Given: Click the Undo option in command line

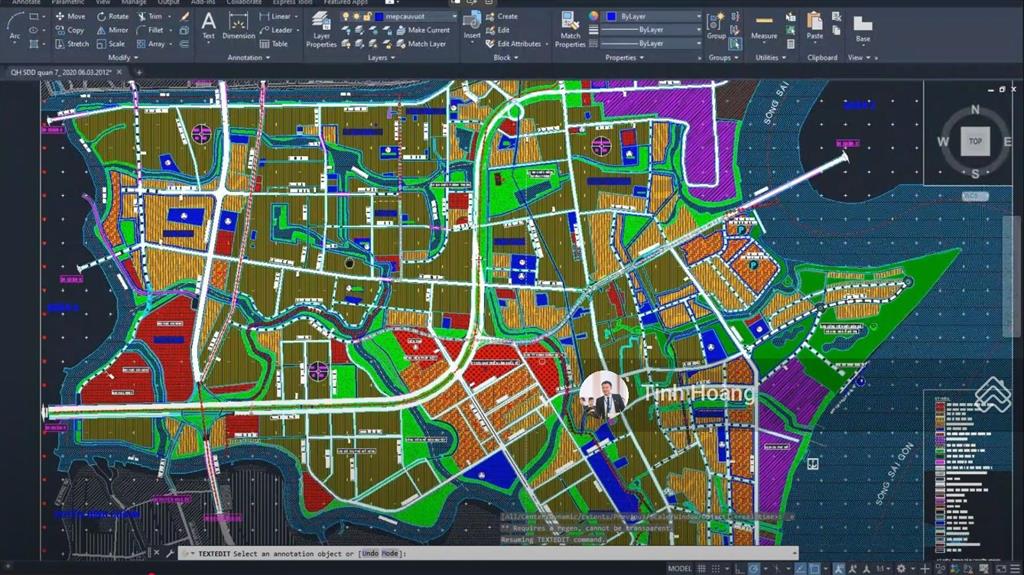Looking at the screenshot, I should coord(369,553).
